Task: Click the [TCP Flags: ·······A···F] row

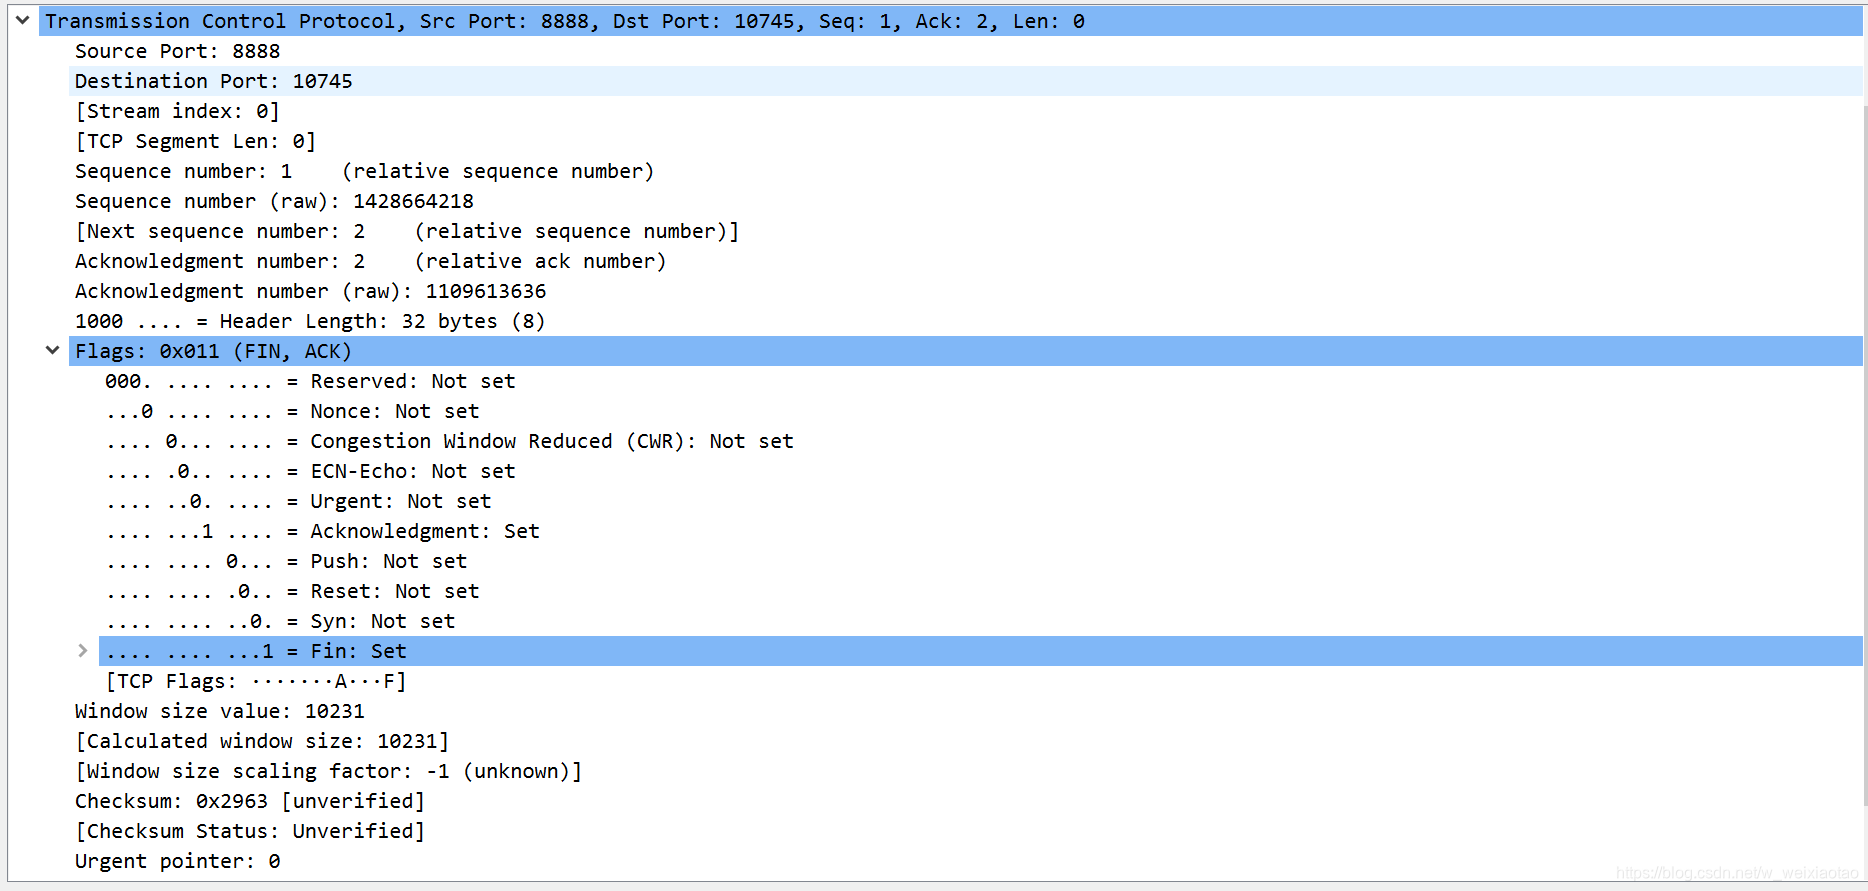Action: point(980,681)
